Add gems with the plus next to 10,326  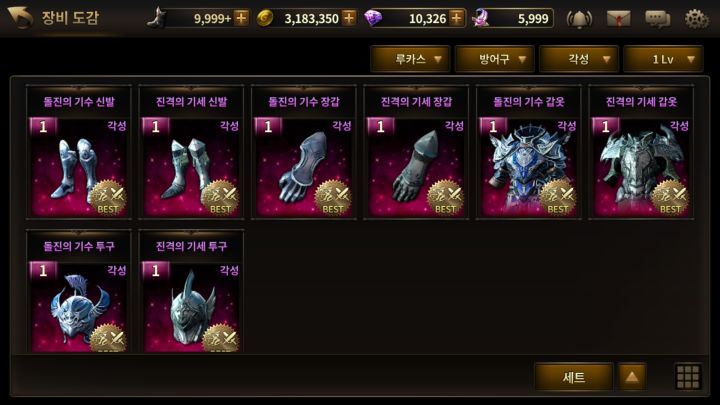coord(456,18)
